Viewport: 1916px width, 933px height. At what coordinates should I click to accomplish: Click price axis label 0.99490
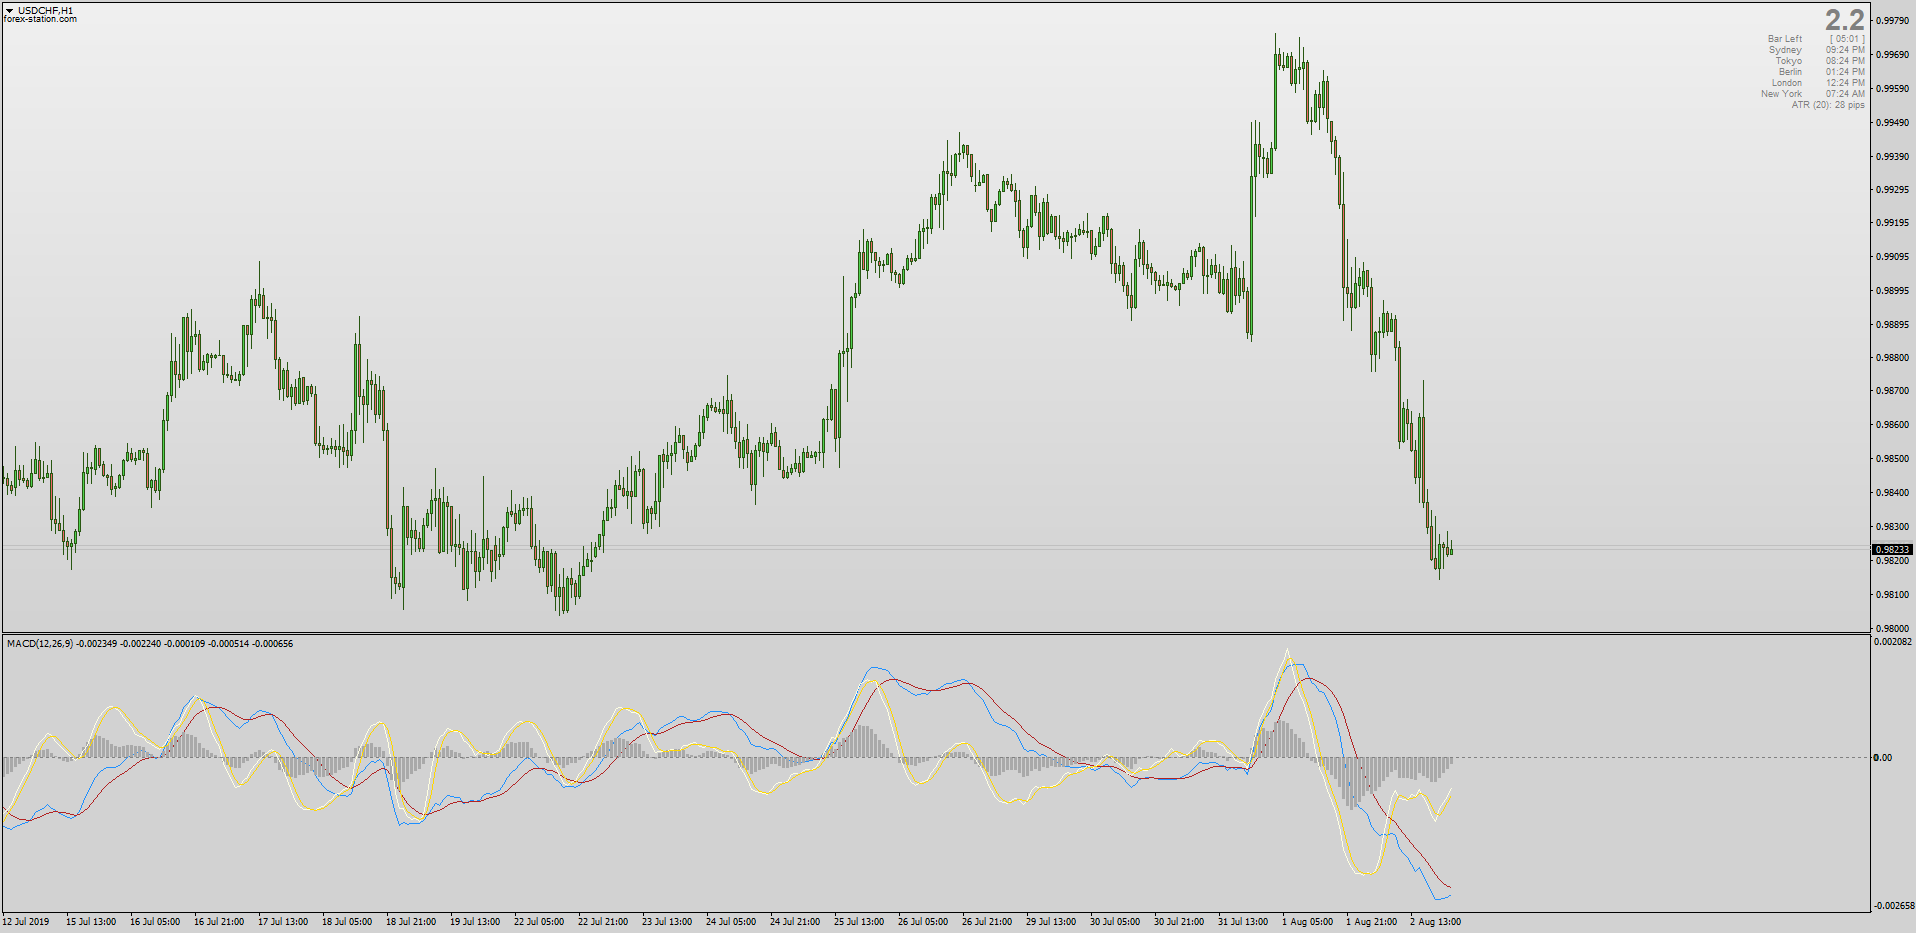point(1894,123)
